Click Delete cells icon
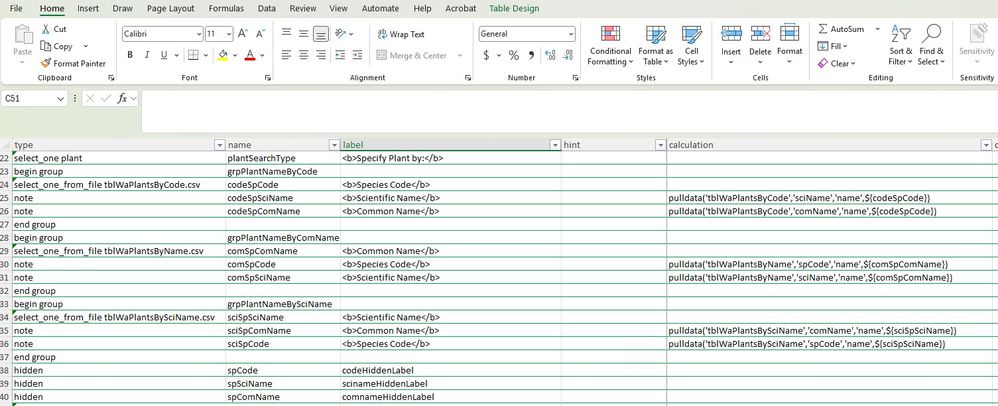Screen dimensions: 998x406 point(760,33)
